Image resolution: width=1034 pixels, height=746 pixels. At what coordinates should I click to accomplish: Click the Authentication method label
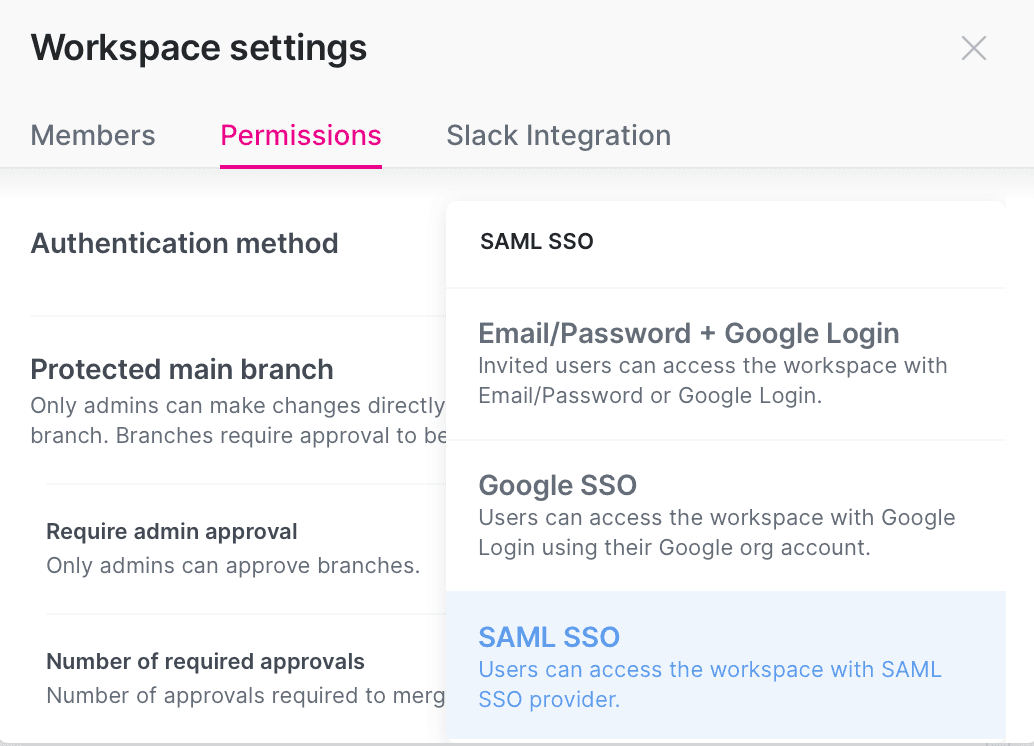184,243
